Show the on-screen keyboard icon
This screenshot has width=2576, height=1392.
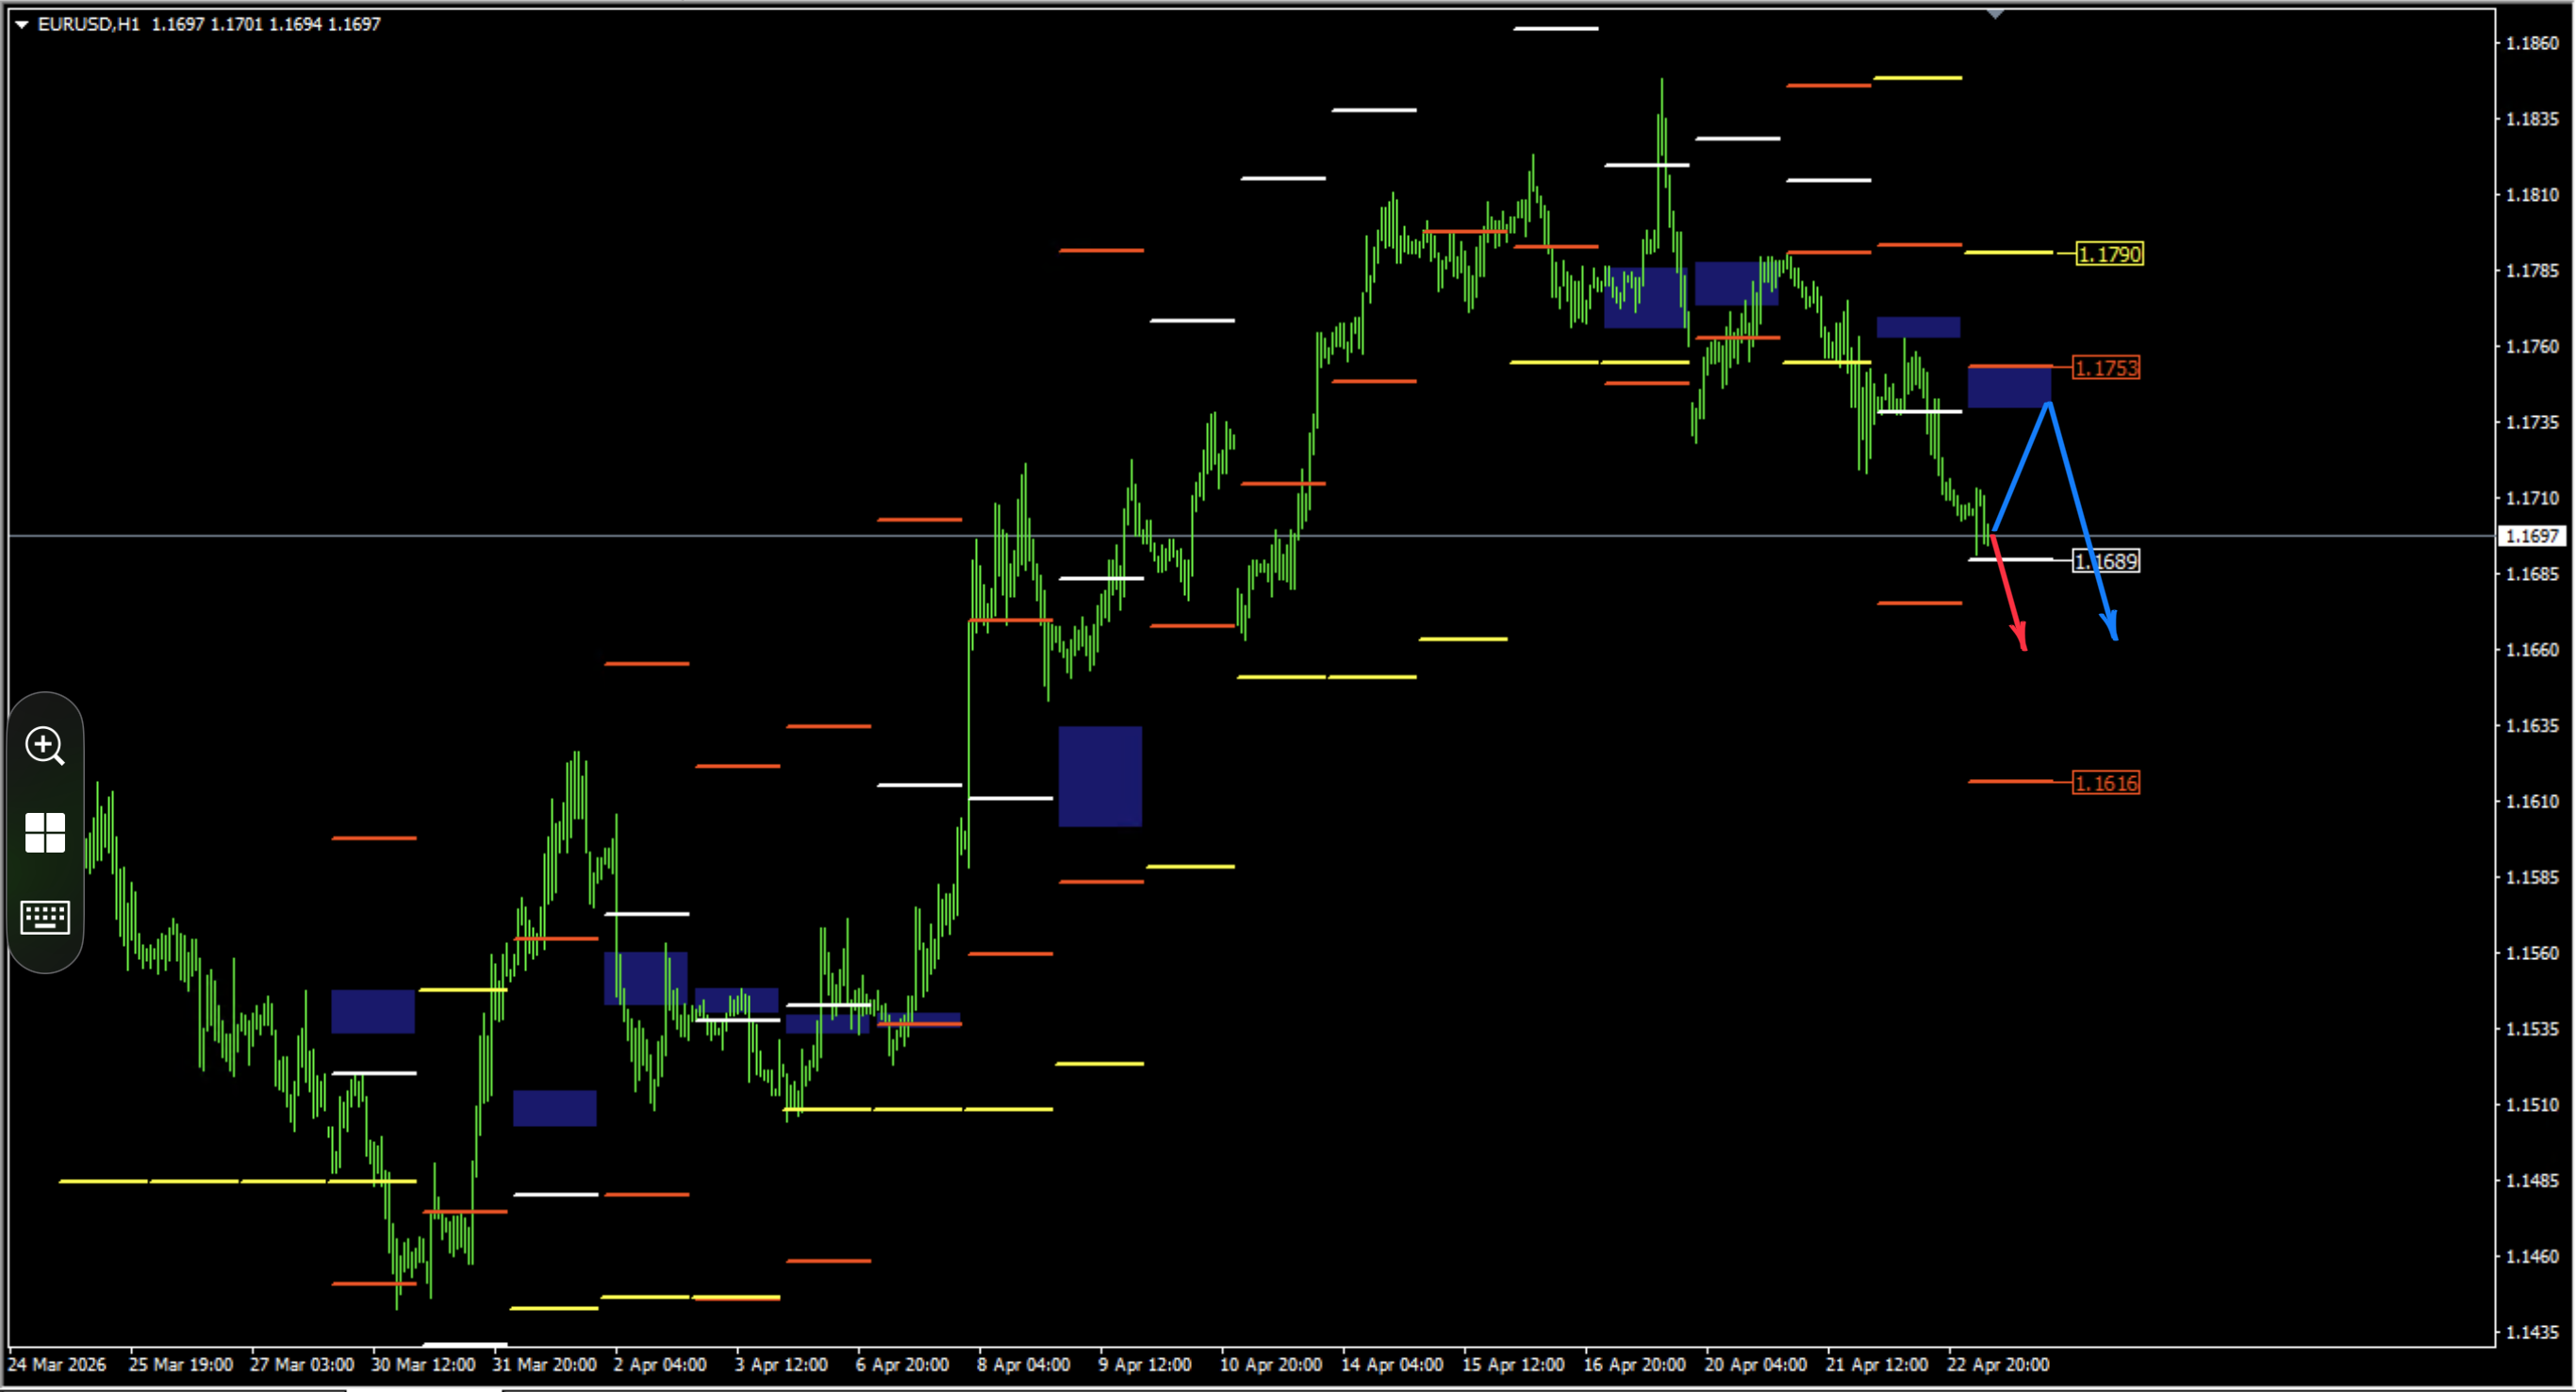click(x=45, y=917)
